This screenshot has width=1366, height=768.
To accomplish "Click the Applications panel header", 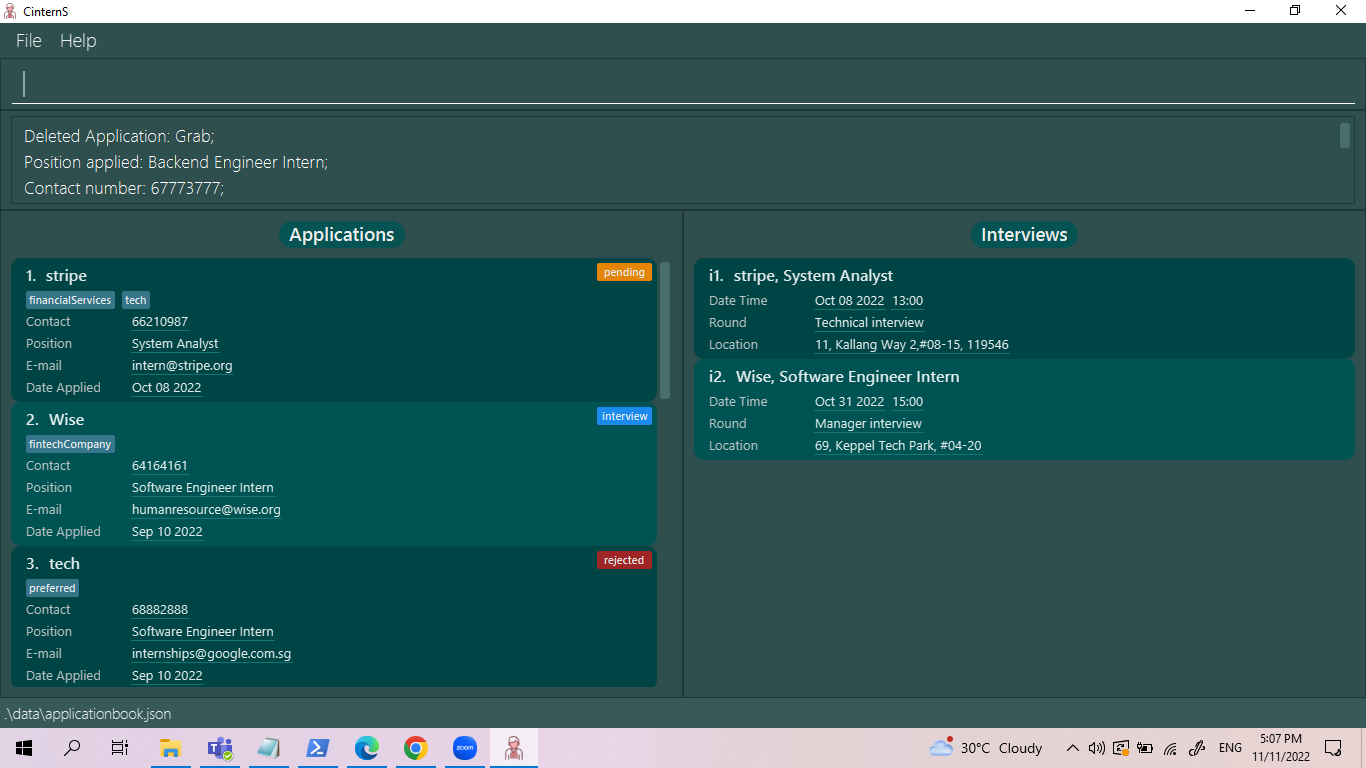I will (x=342, y=235).
